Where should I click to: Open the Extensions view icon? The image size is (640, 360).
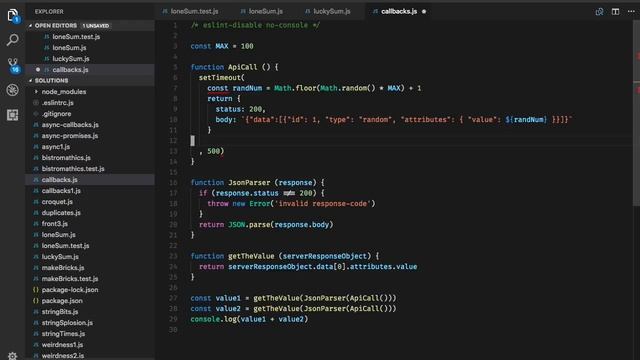(x=13, y=115)
